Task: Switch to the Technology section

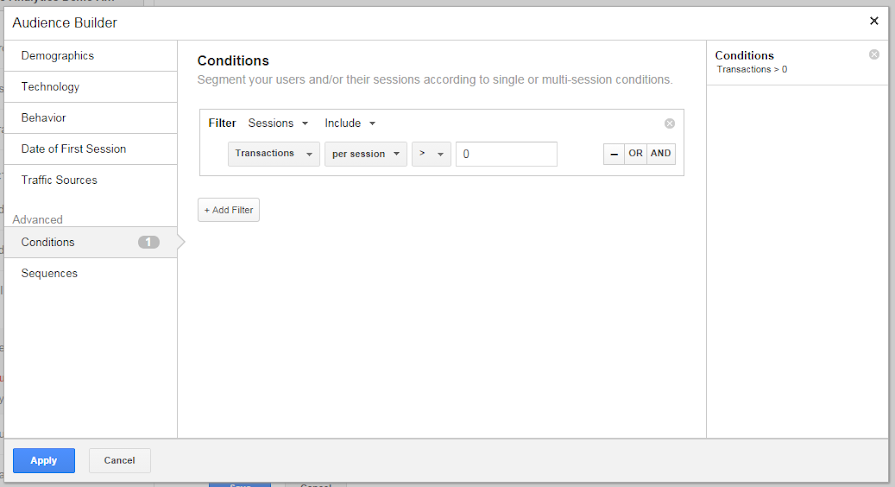Action: click(91, 87)
